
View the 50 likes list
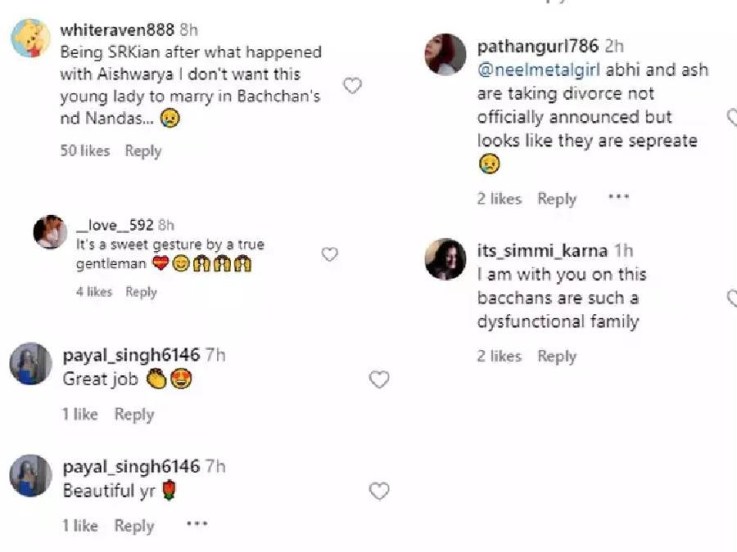pyautogui.click(x=85, y=151)
